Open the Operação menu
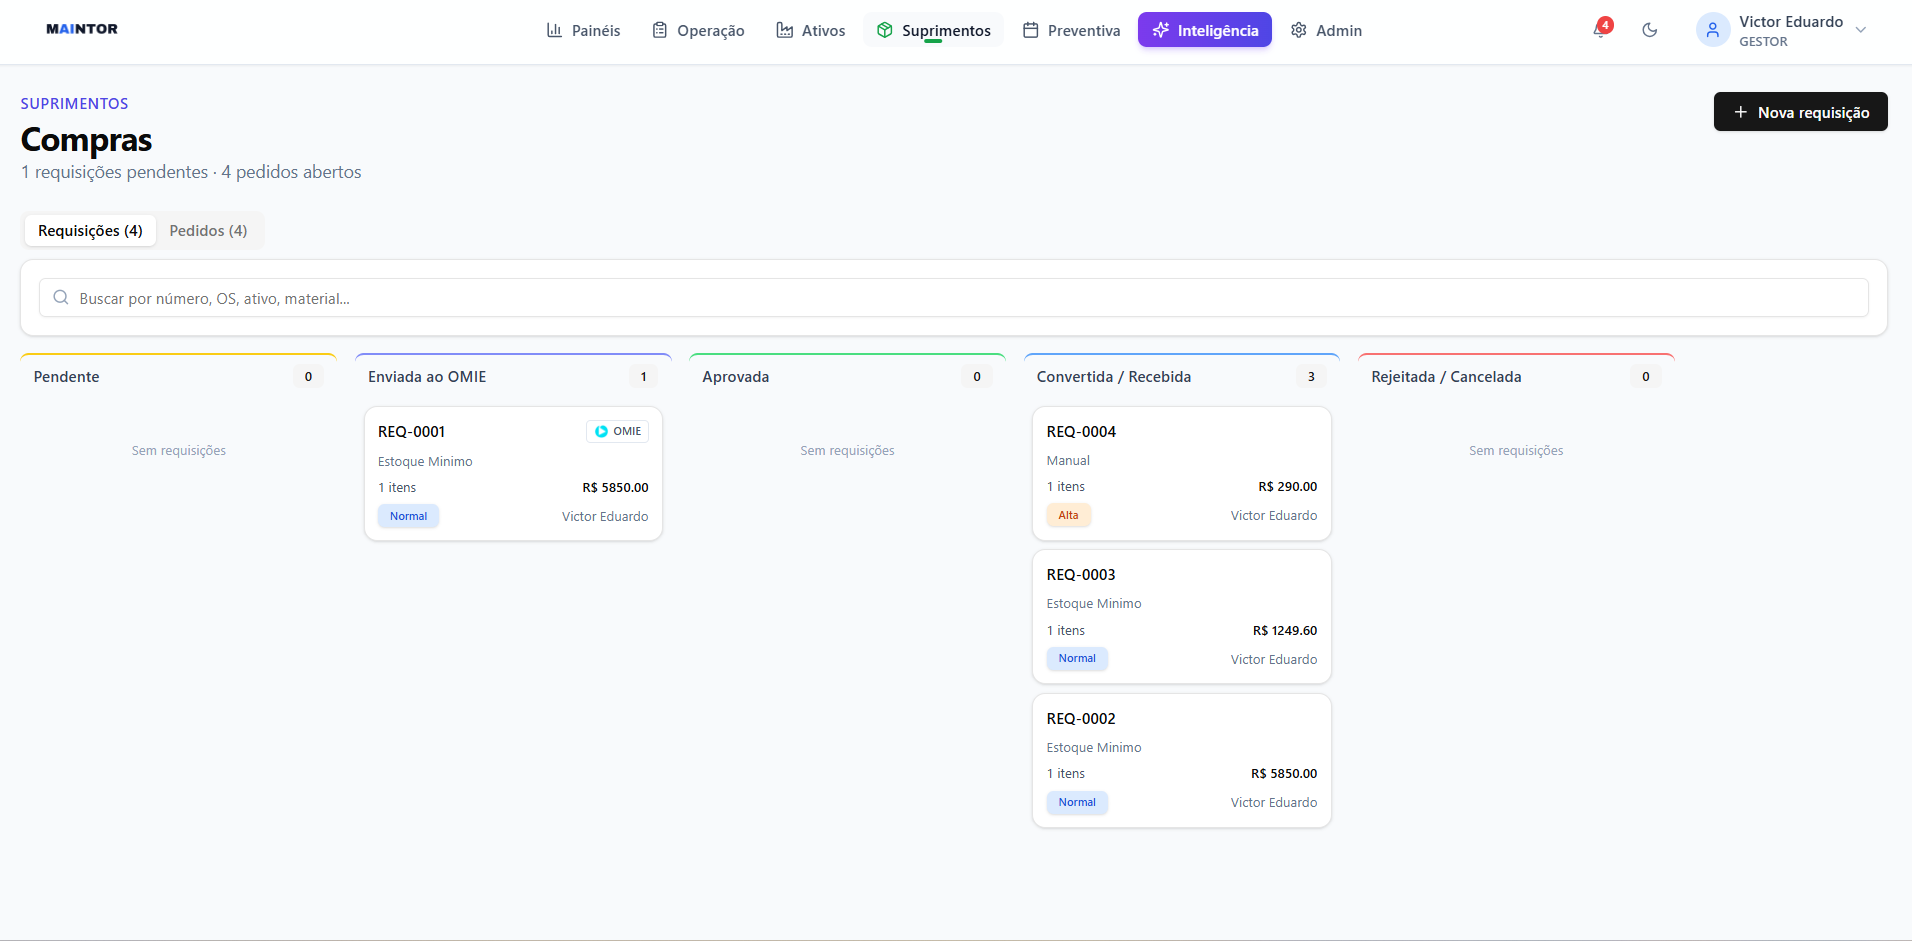 click(x=698, y=30)
